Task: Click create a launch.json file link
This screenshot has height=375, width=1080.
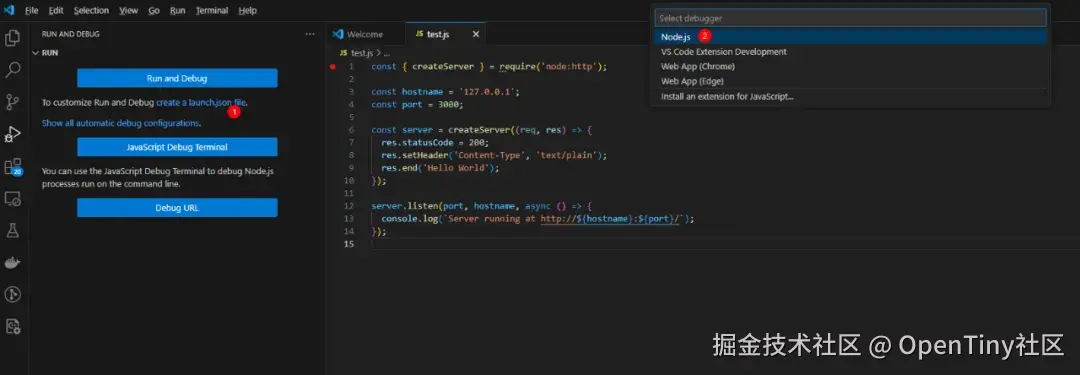Action: (200, 103)
